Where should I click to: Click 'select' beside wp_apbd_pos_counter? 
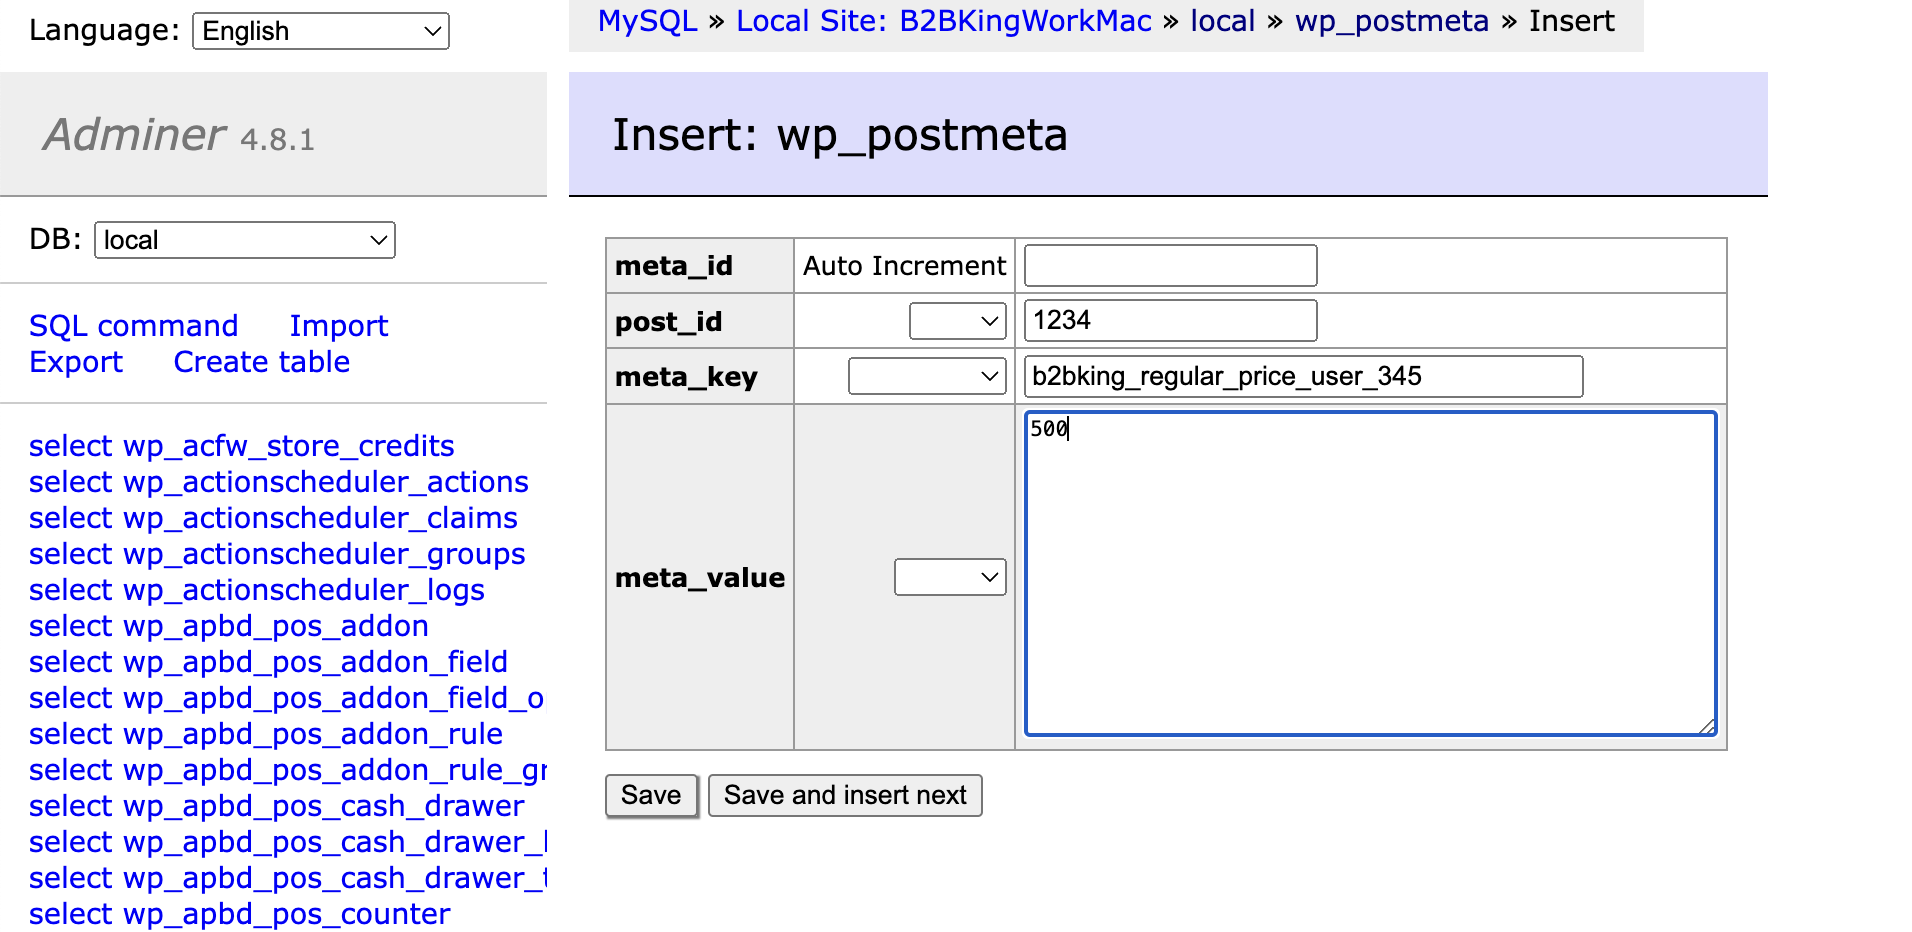(x=71, y=914)
